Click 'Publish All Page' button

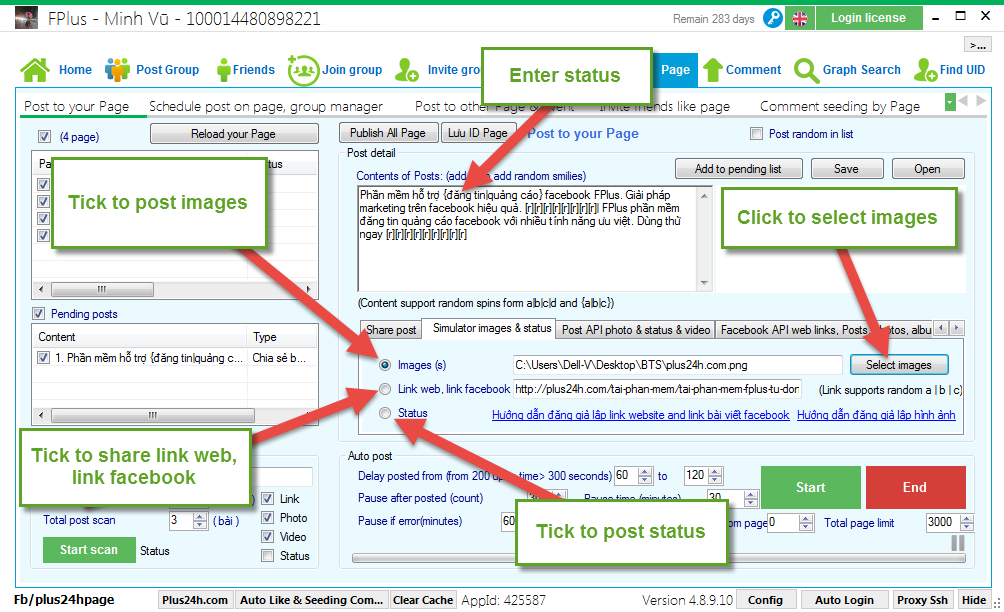(388, 133)
